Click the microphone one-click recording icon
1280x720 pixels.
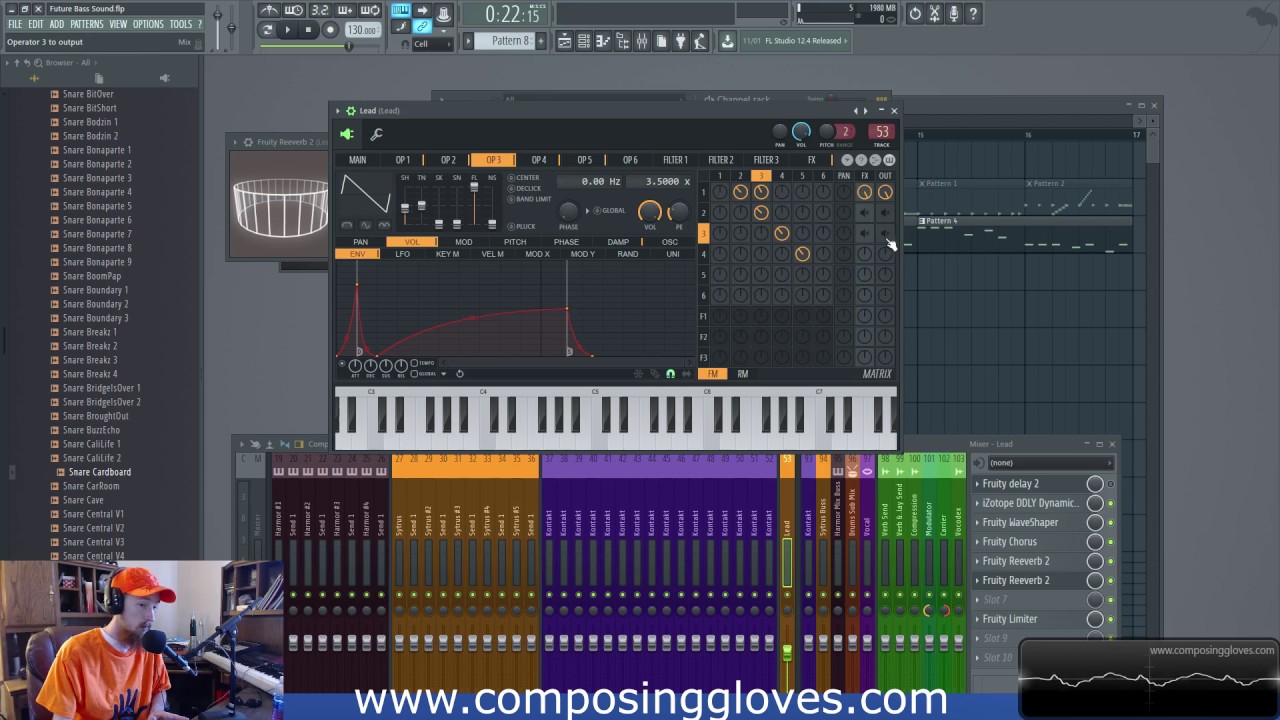953,14
